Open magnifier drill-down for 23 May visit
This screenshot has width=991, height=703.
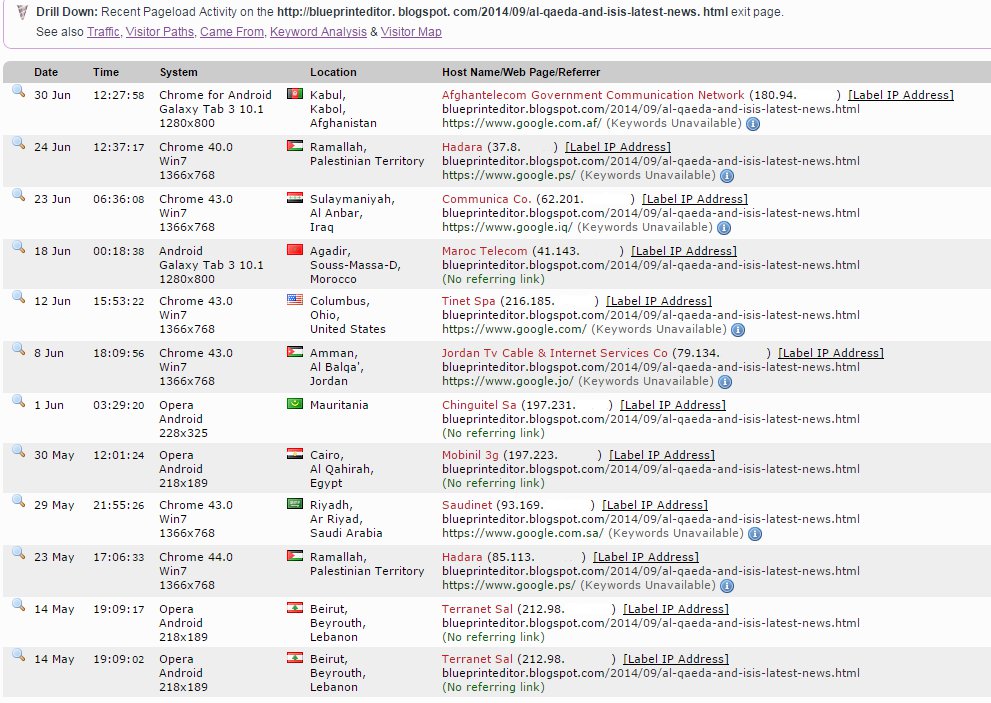[x=18, y=553]
